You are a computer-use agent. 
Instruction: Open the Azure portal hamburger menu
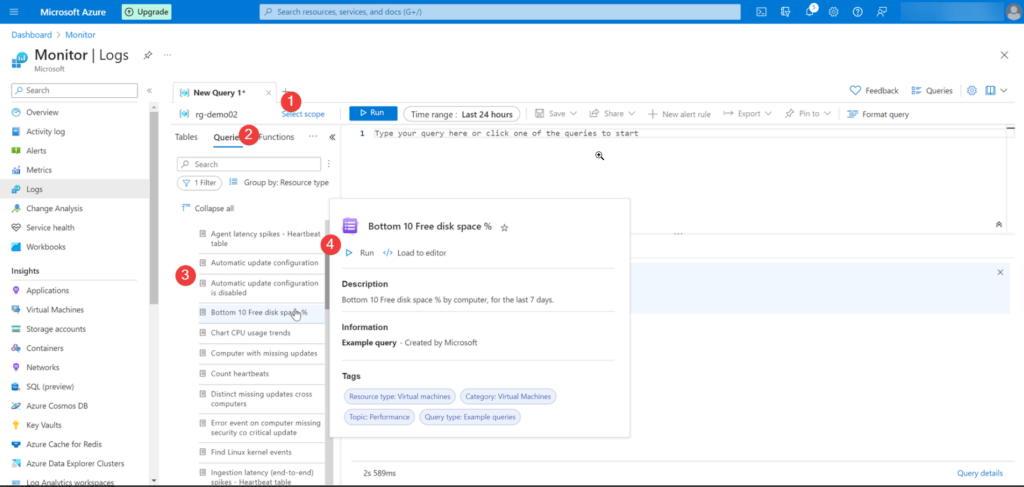pos(14,12)
